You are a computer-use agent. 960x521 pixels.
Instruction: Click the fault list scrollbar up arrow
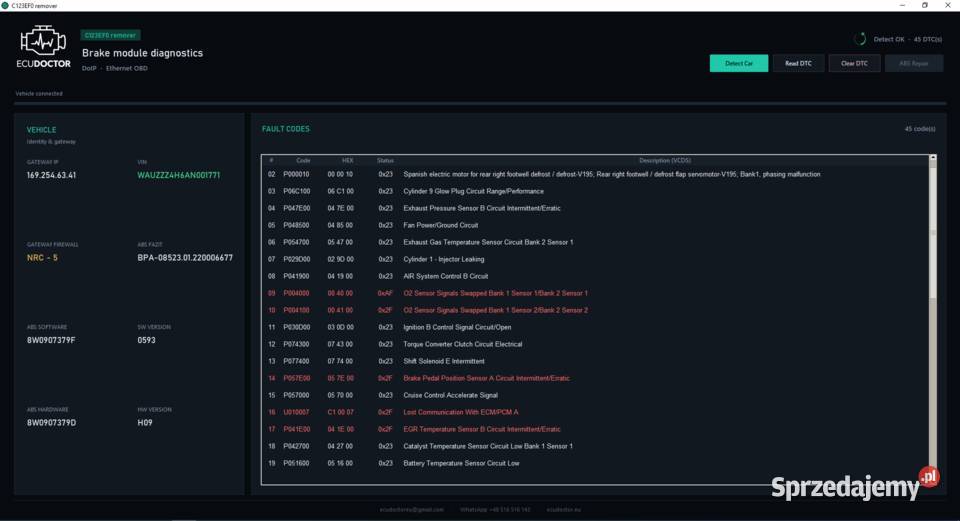pyautogui.click(x=932, y=158)
